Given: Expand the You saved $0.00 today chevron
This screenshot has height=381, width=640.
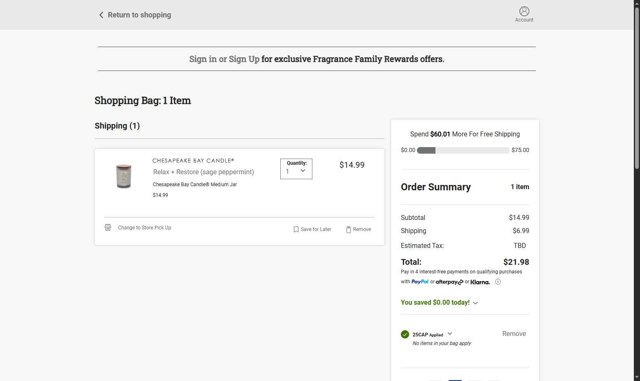Looking at the screenshot, I should [x=476, y=303].
